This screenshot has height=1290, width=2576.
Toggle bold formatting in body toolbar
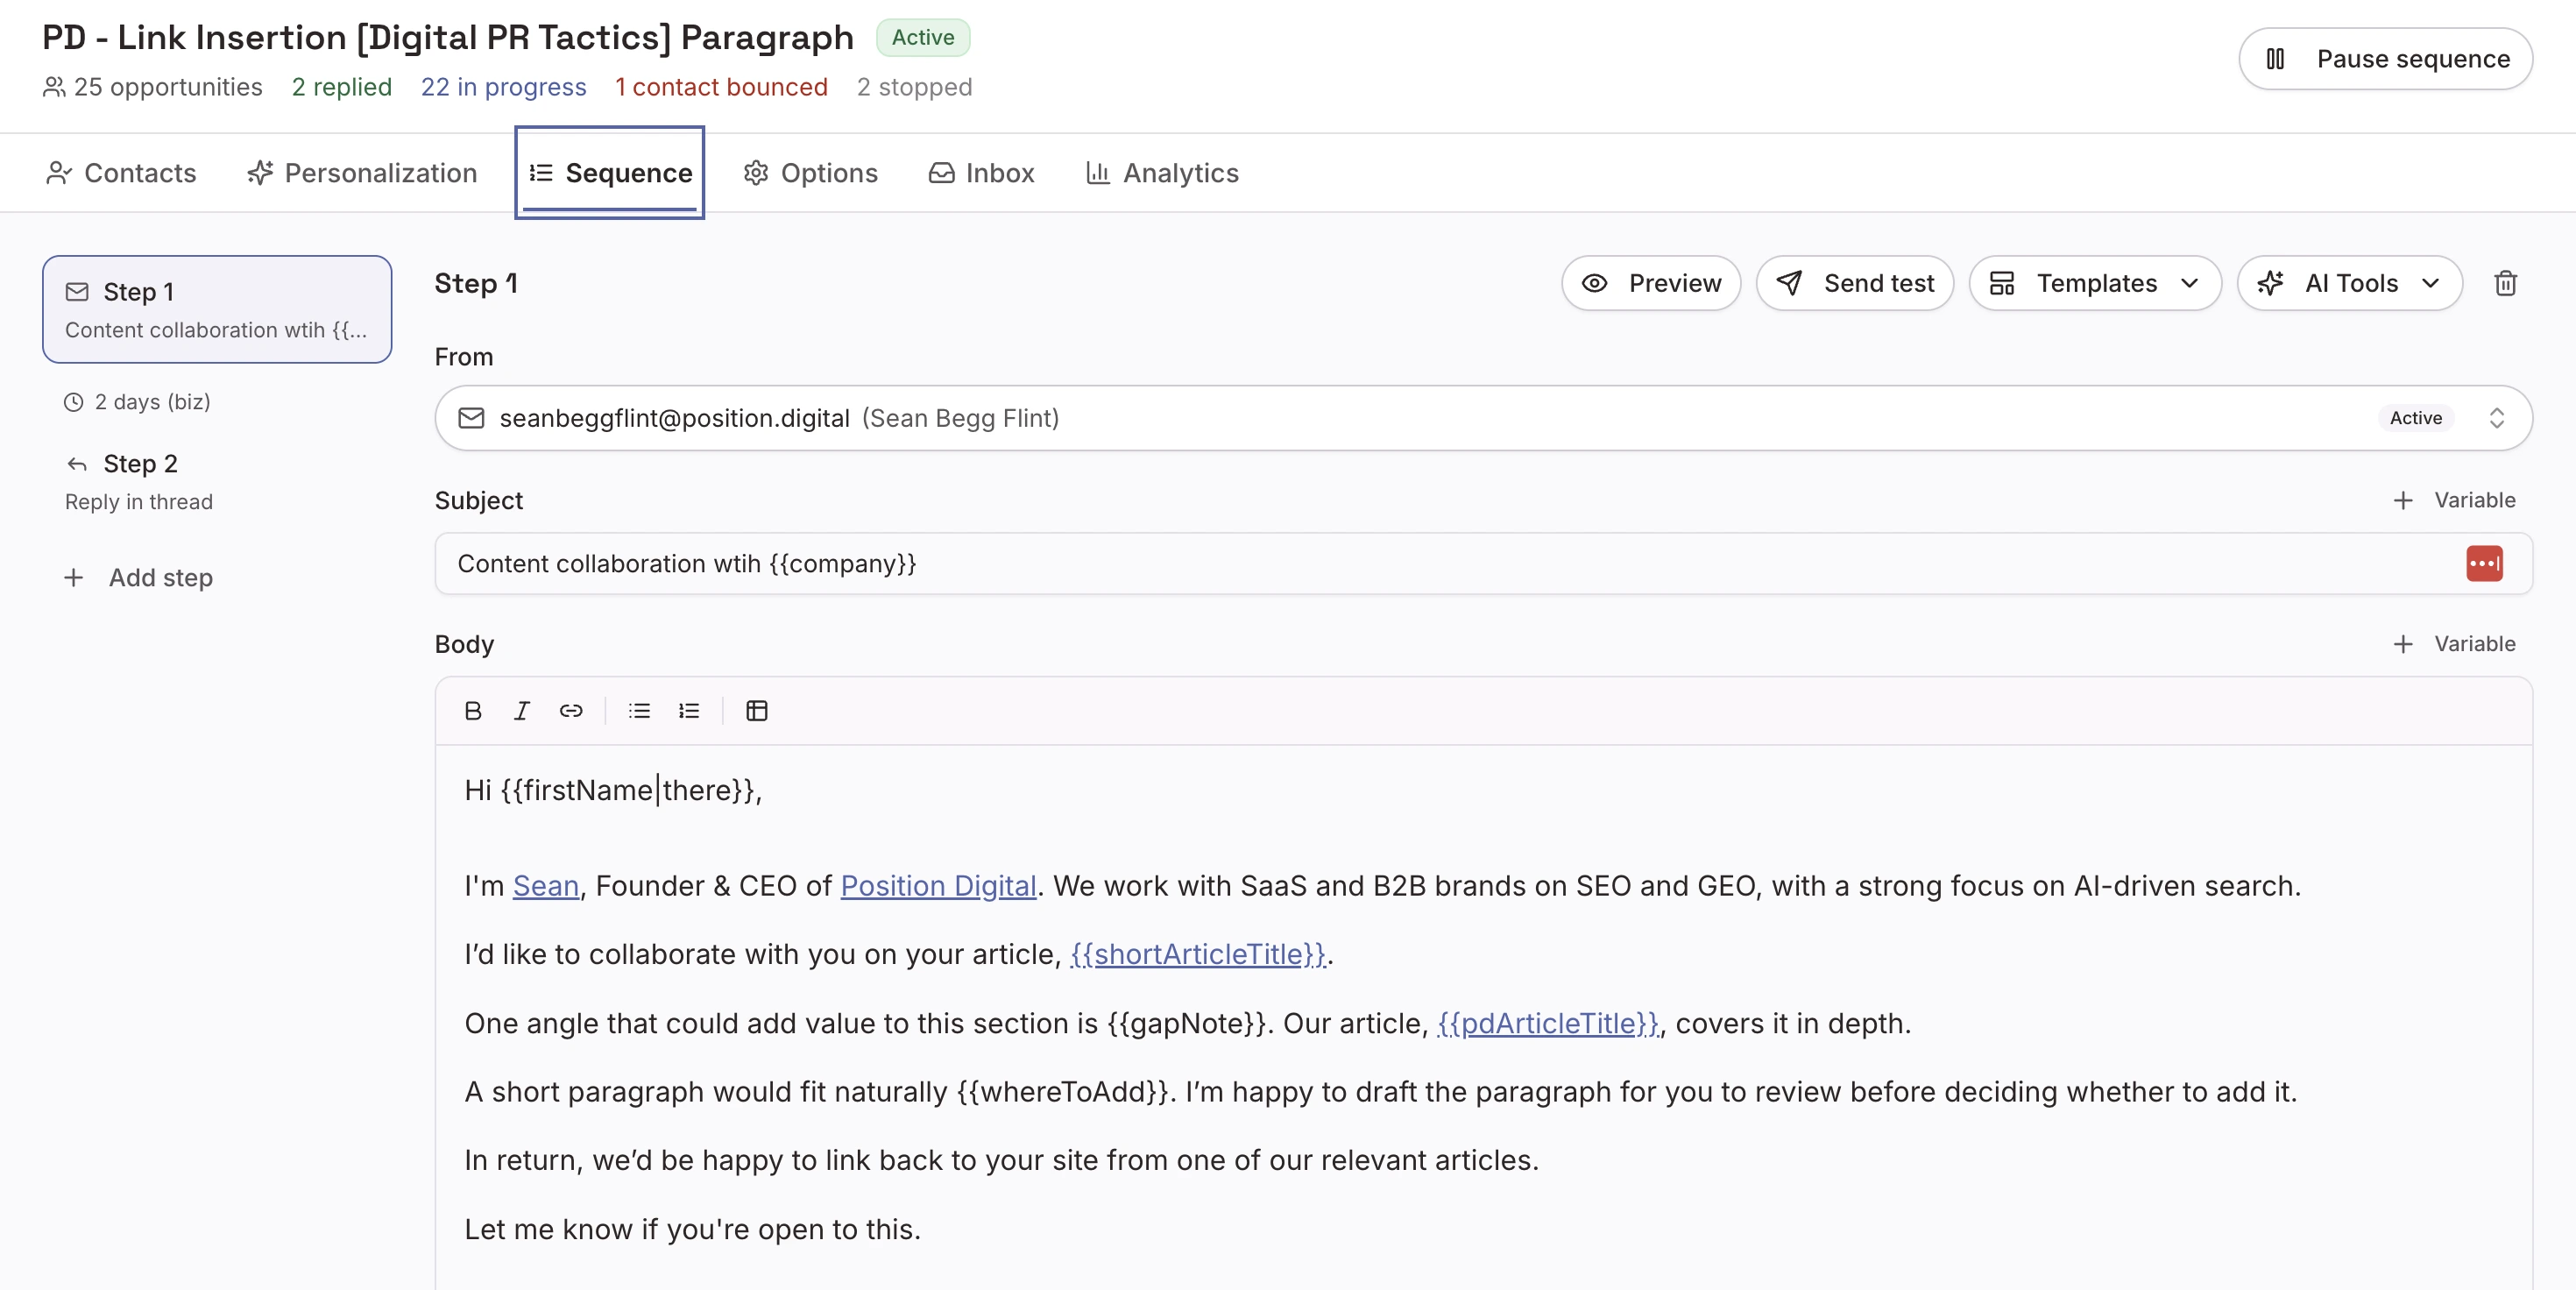coord(473,711)
